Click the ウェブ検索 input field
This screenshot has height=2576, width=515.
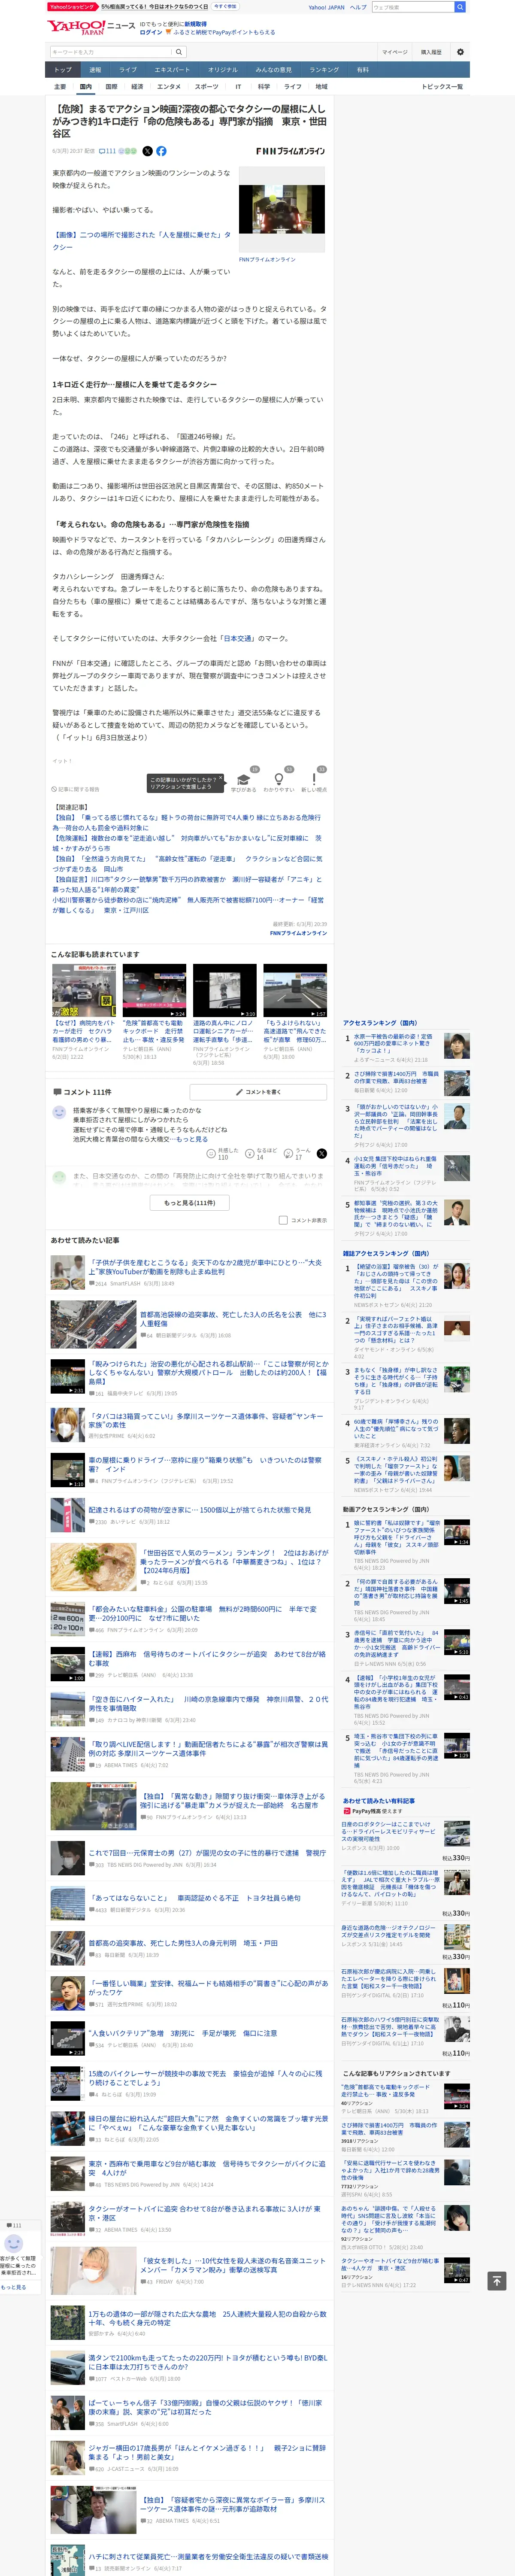coord(413,7)
